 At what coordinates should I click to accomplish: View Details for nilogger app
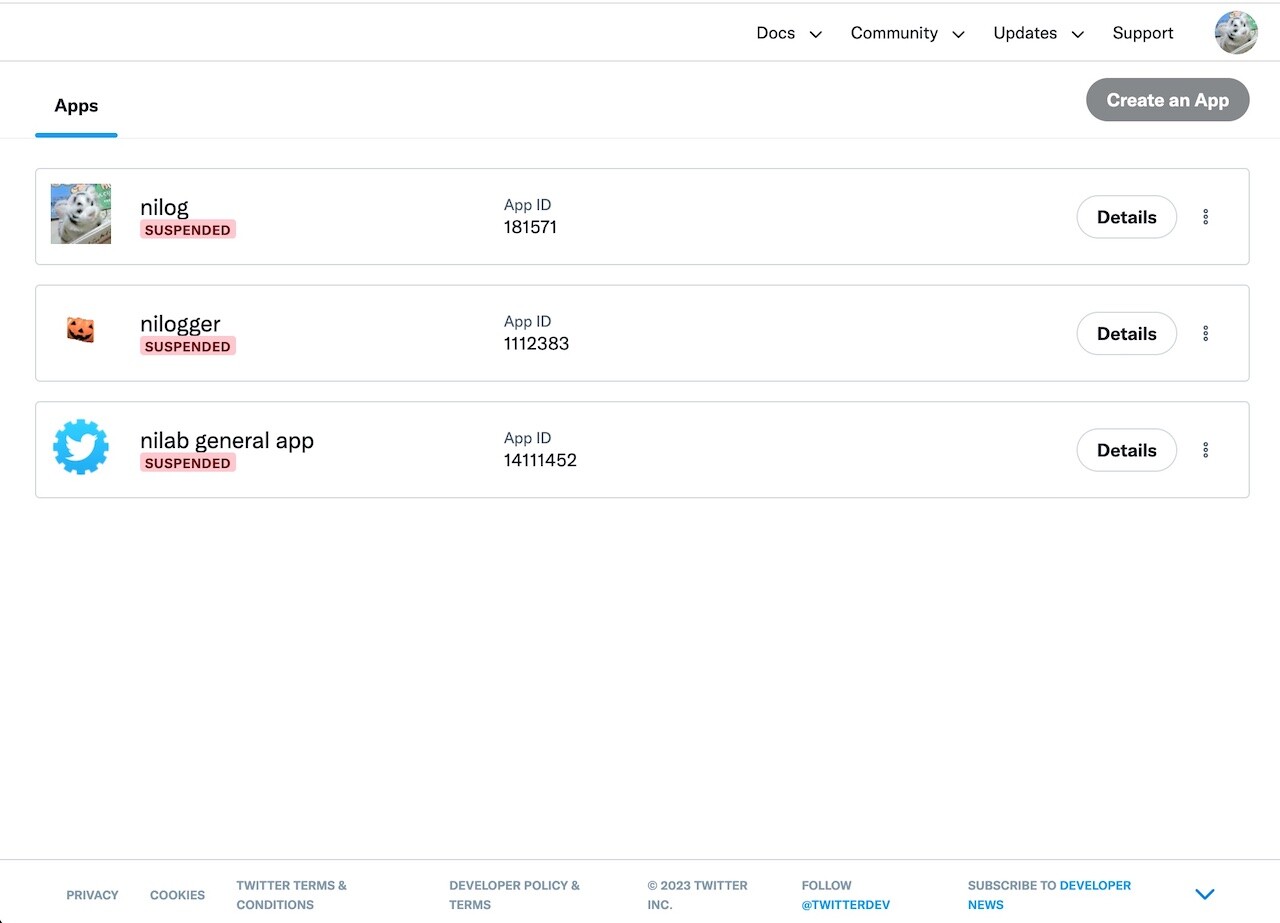coord(1127,333)
